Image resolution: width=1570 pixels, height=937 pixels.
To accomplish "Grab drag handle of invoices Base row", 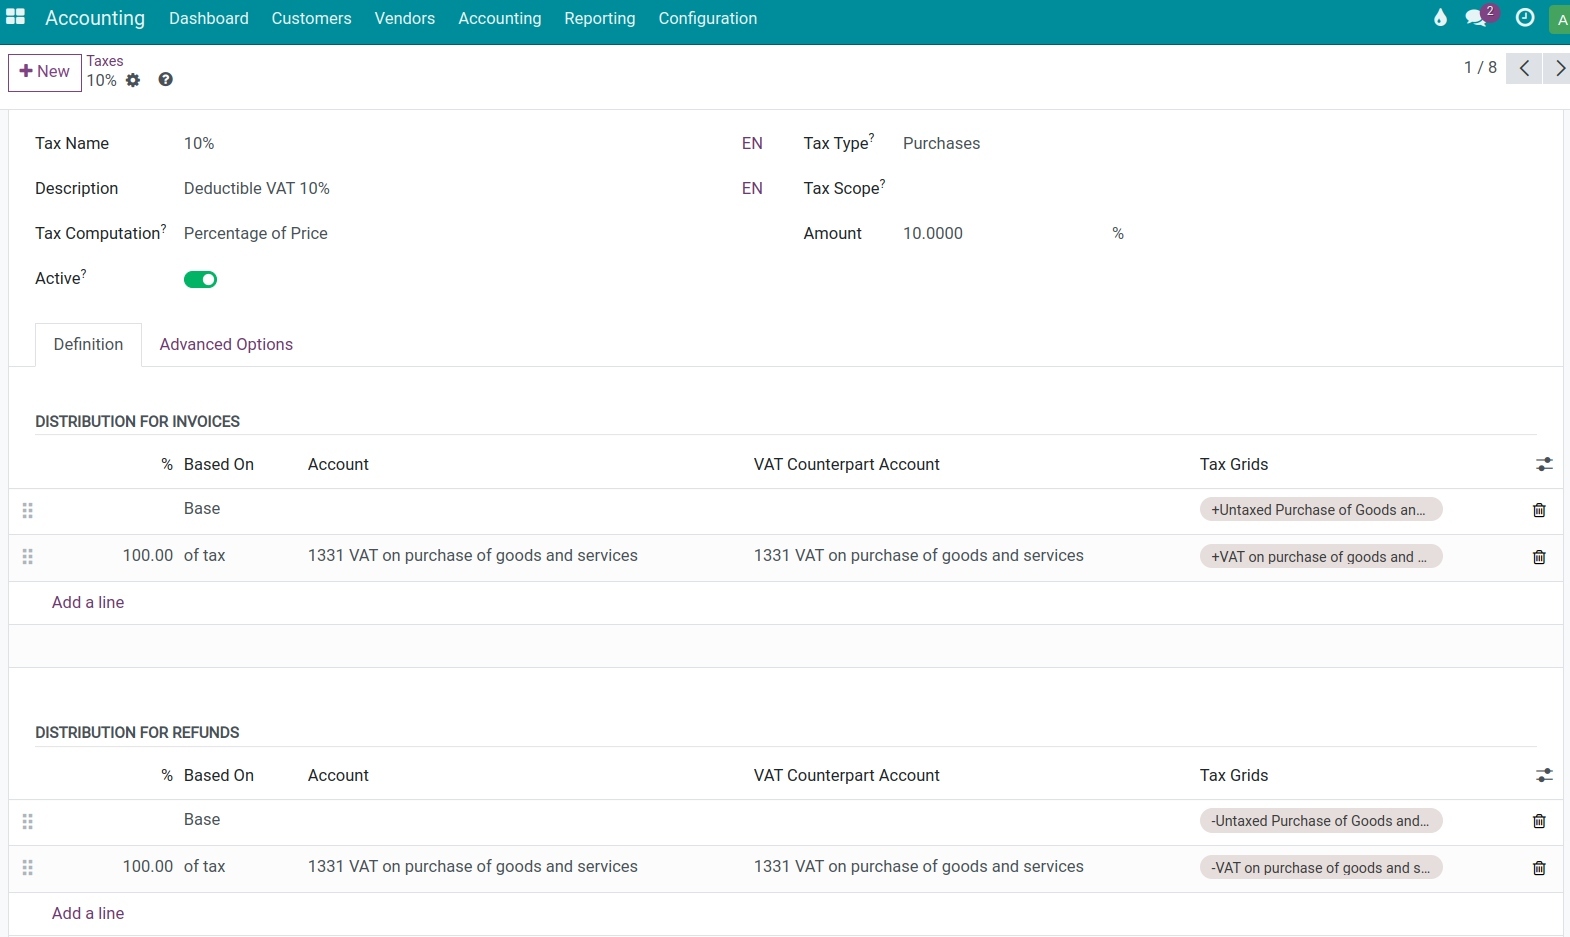I will tap(27, 510).
